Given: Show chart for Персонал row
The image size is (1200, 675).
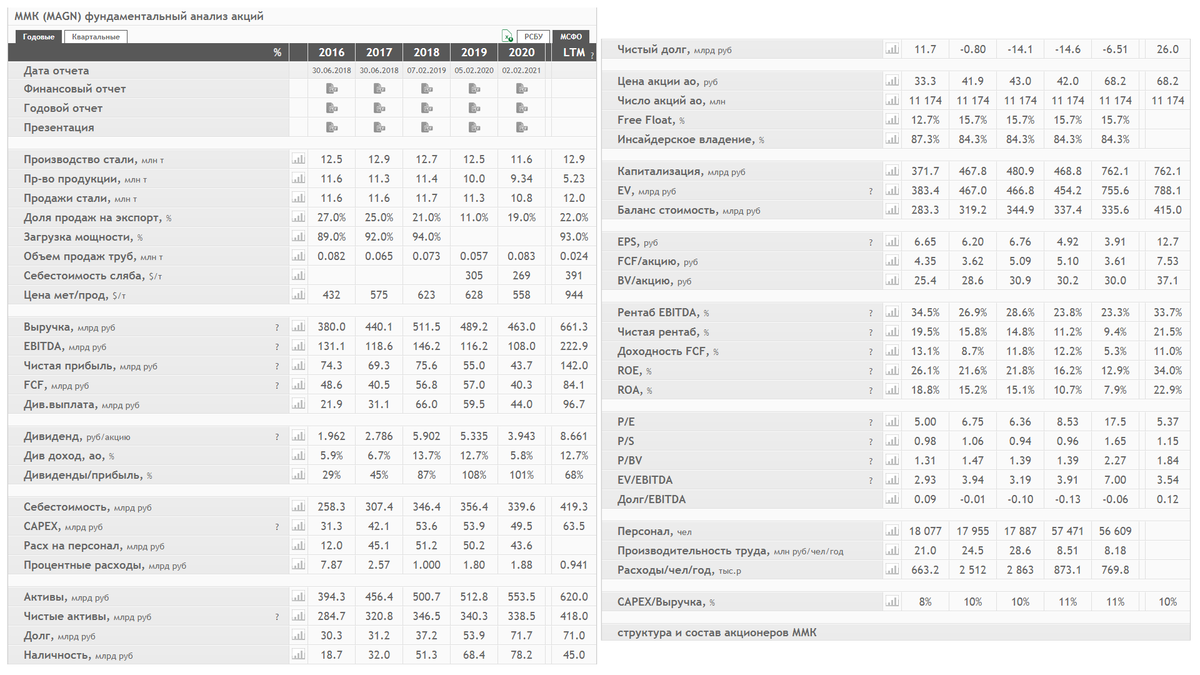Looking at the screenshot, I should click(892, 532).
